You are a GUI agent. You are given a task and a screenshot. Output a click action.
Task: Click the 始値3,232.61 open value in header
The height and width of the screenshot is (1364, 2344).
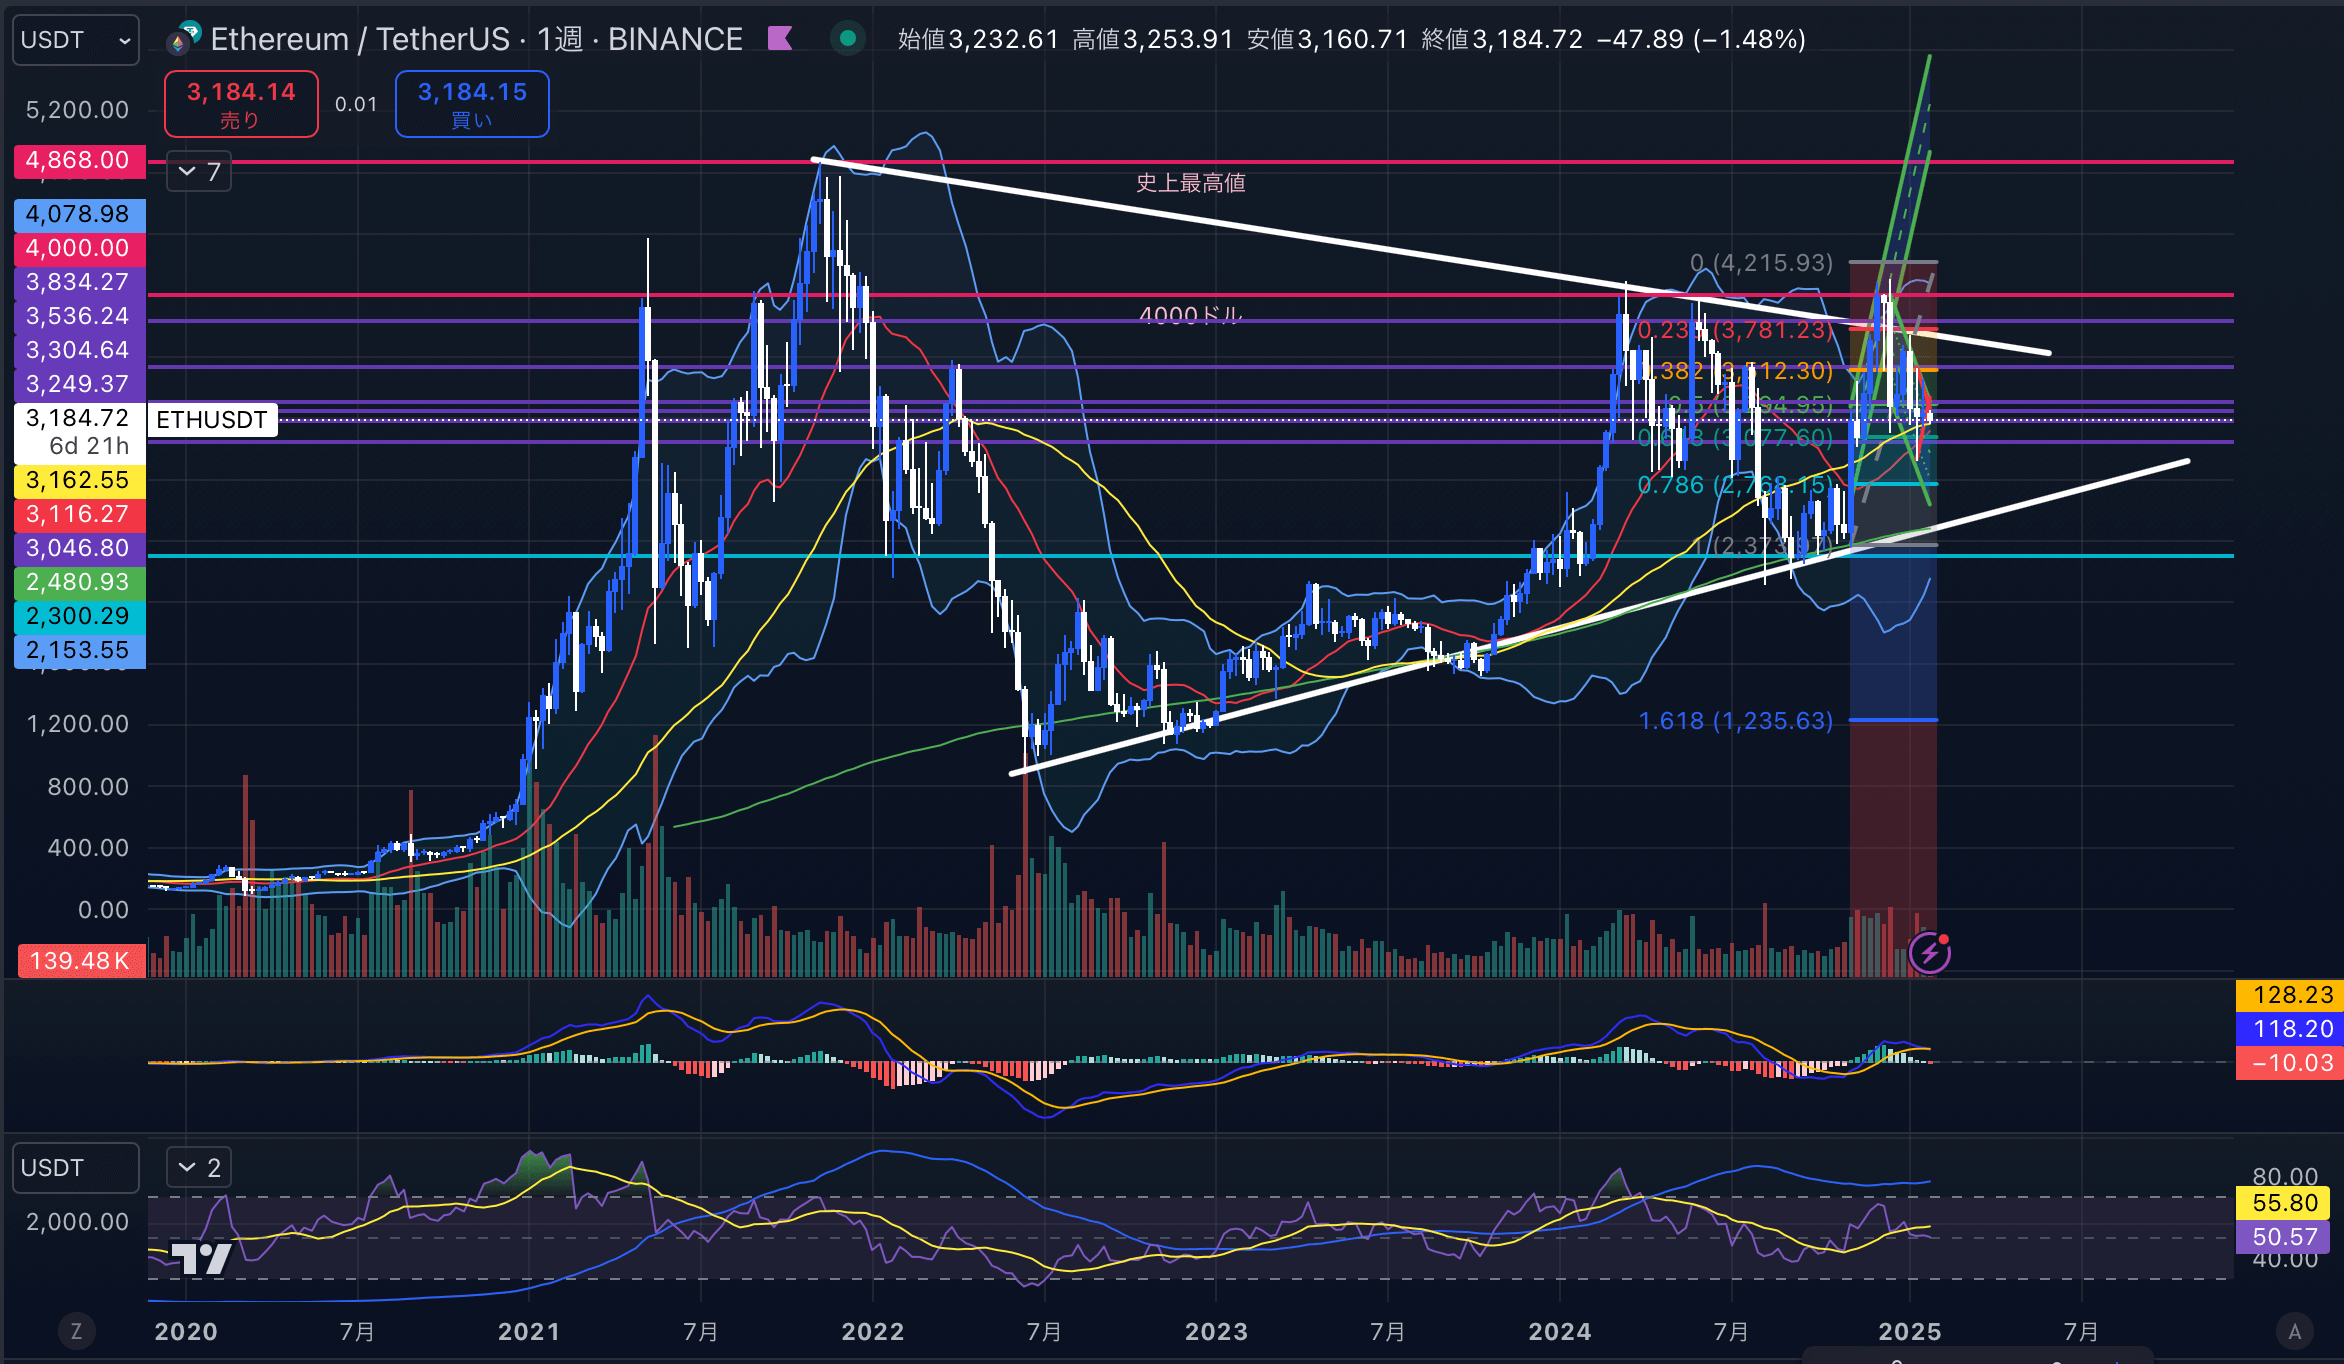pos(978,40)
